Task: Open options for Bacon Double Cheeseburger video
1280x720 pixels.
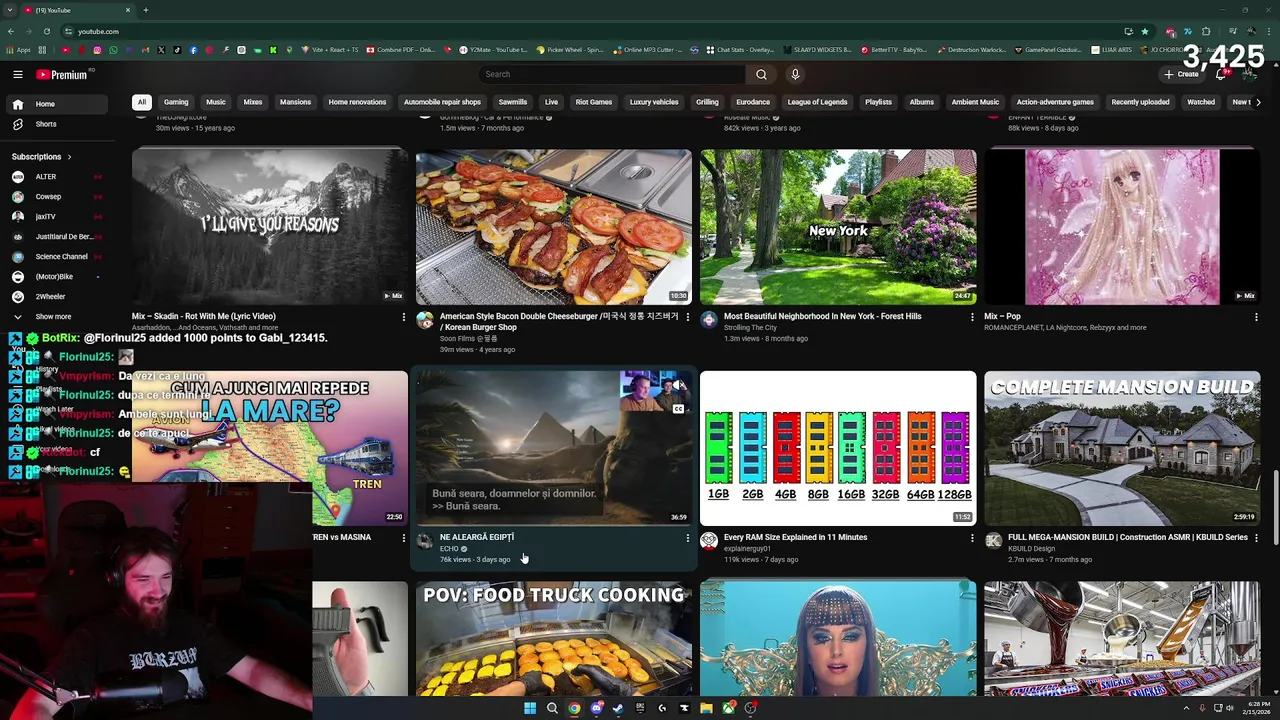Action: (x=688, y=317)
